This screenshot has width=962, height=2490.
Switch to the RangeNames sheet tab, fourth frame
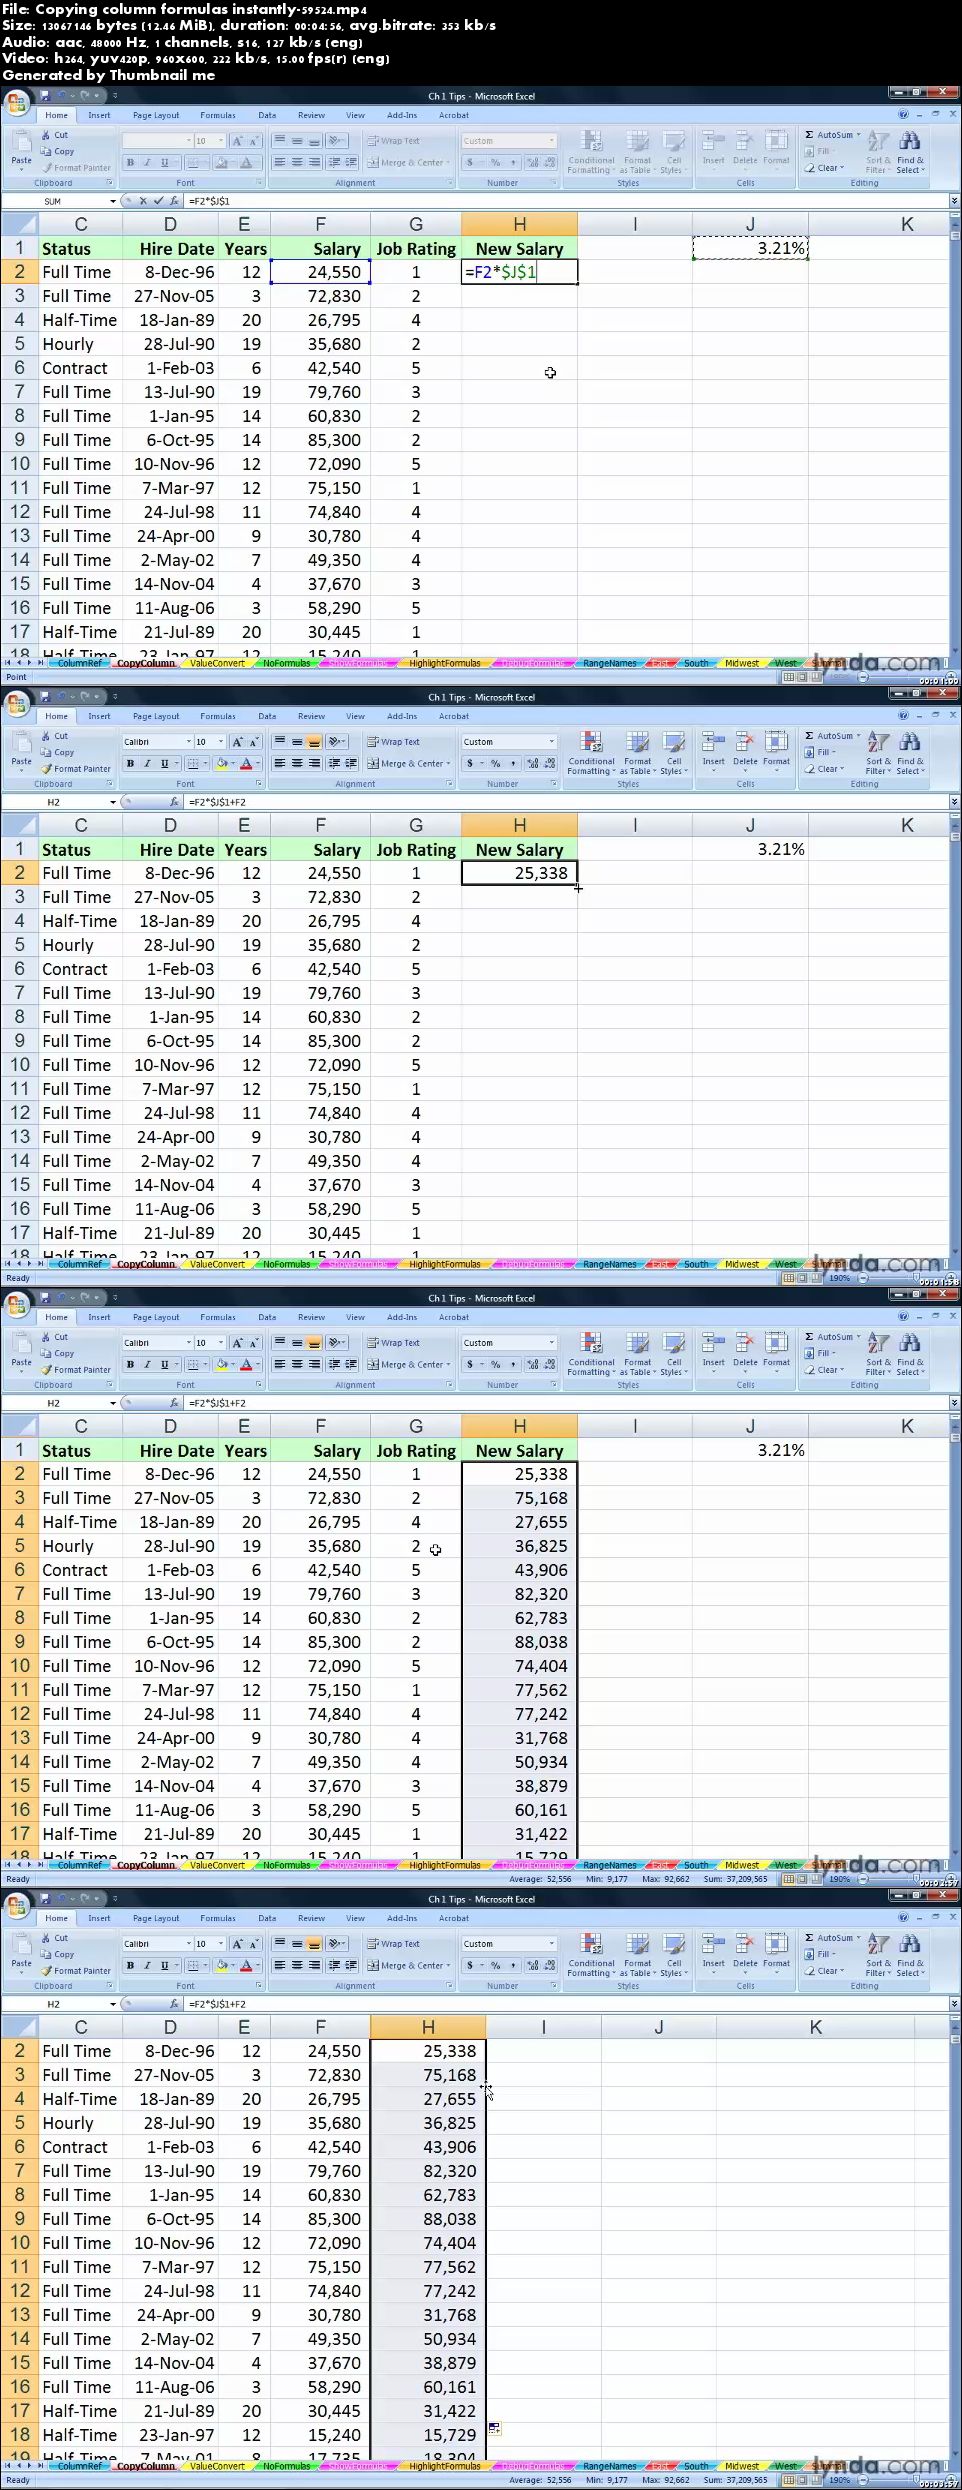pos(609,2466)
